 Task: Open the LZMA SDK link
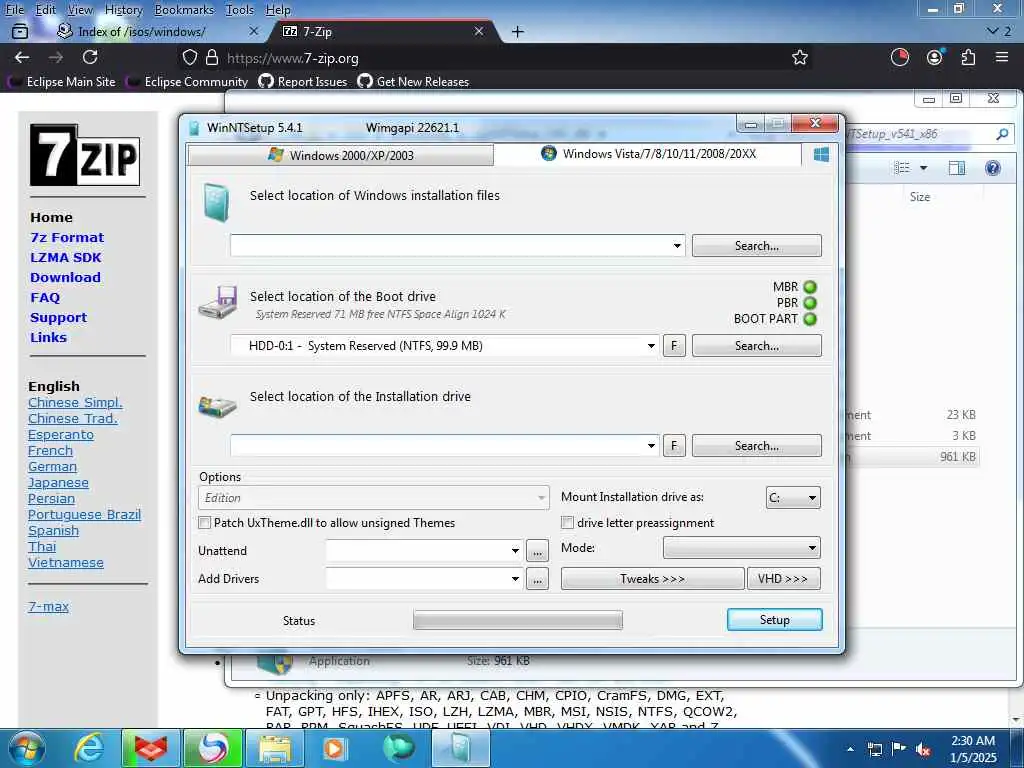pyautogui.click(x=65, y=257)
